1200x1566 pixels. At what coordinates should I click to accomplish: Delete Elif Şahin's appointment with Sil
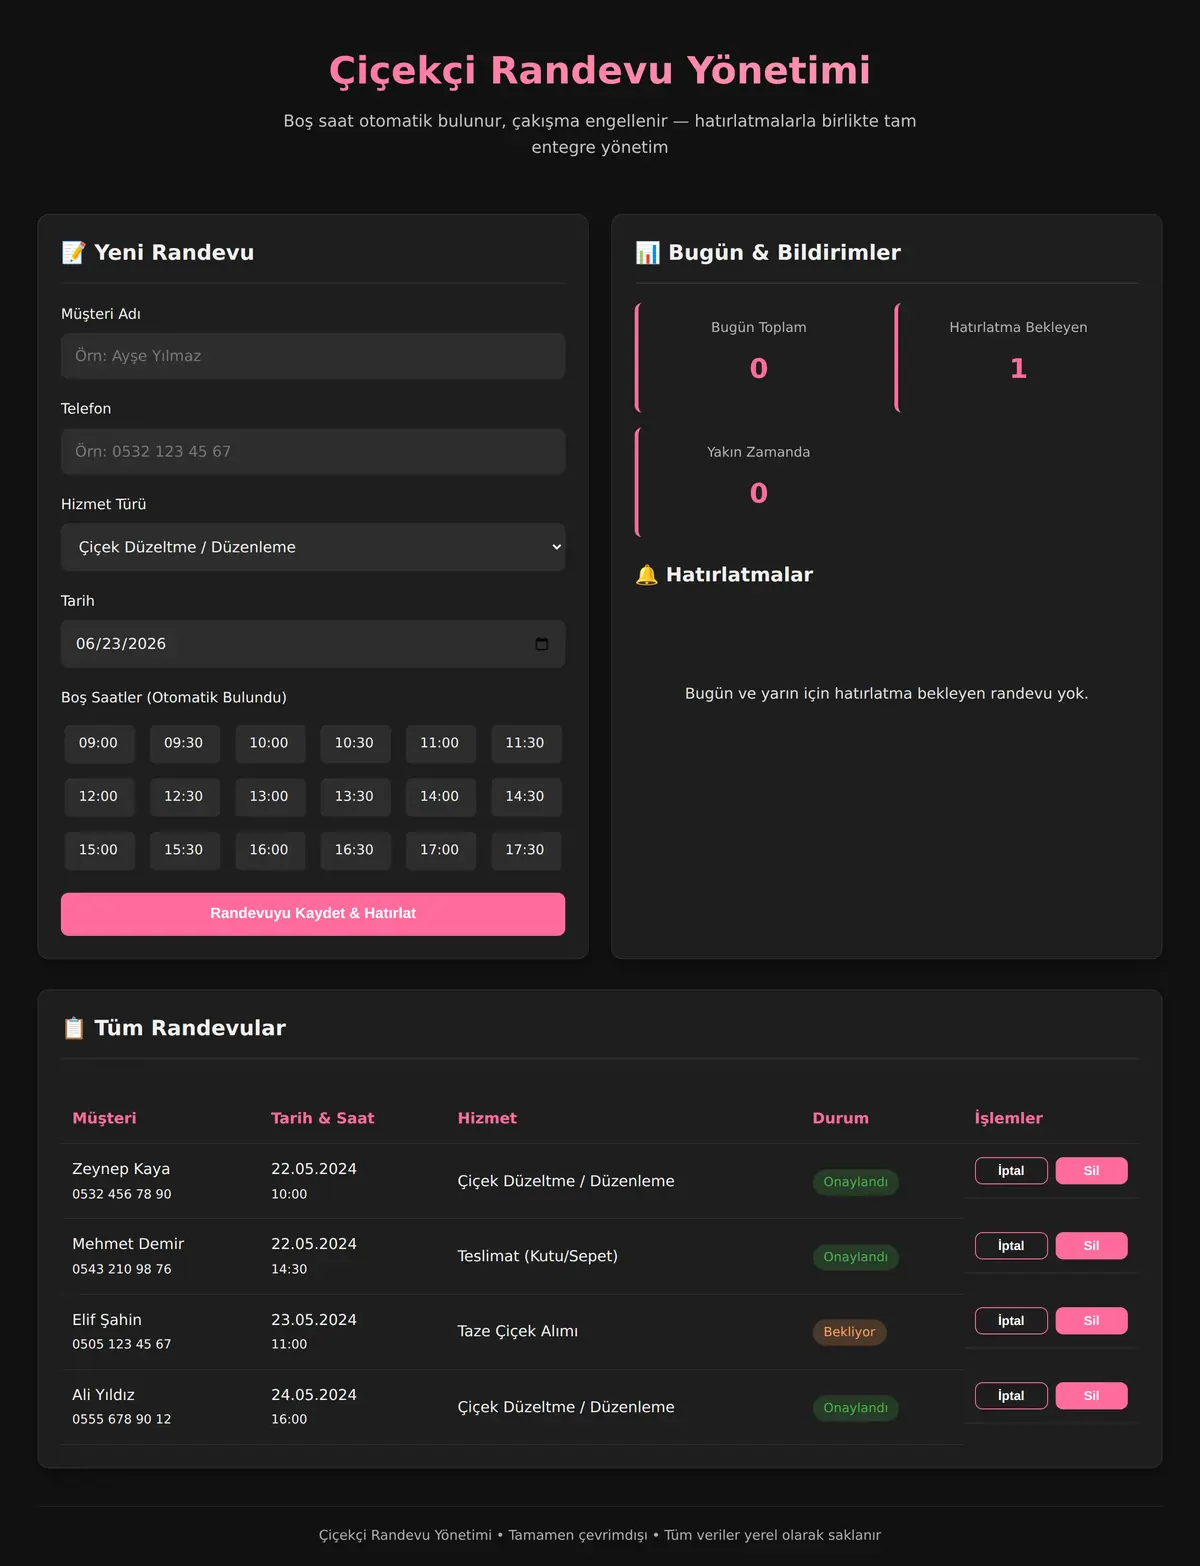(x=1092, y=1321)
